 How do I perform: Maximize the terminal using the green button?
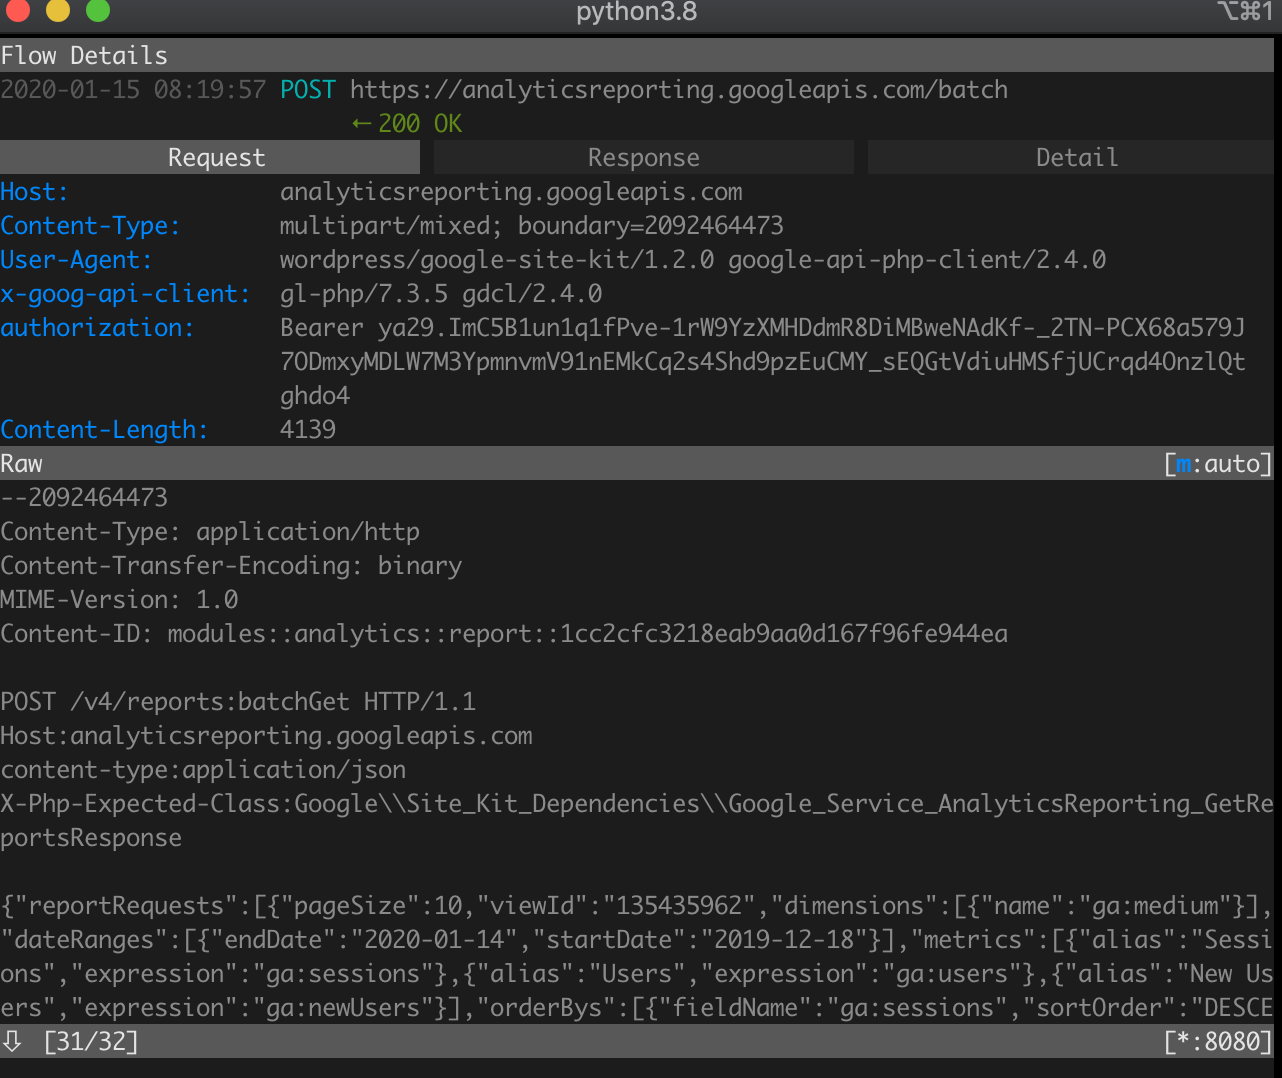click(98, 11)
